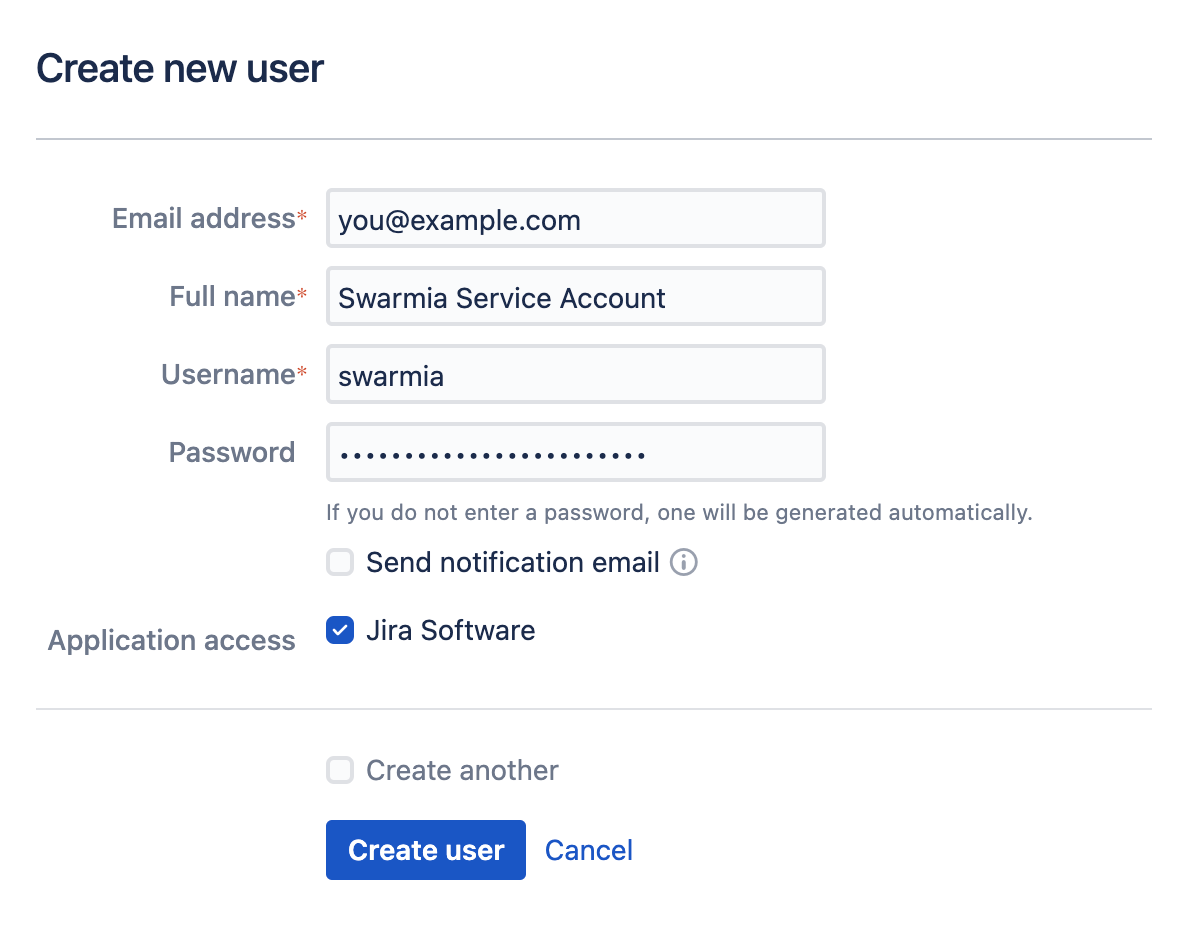Focus the Email address input field

click(575, 219)
